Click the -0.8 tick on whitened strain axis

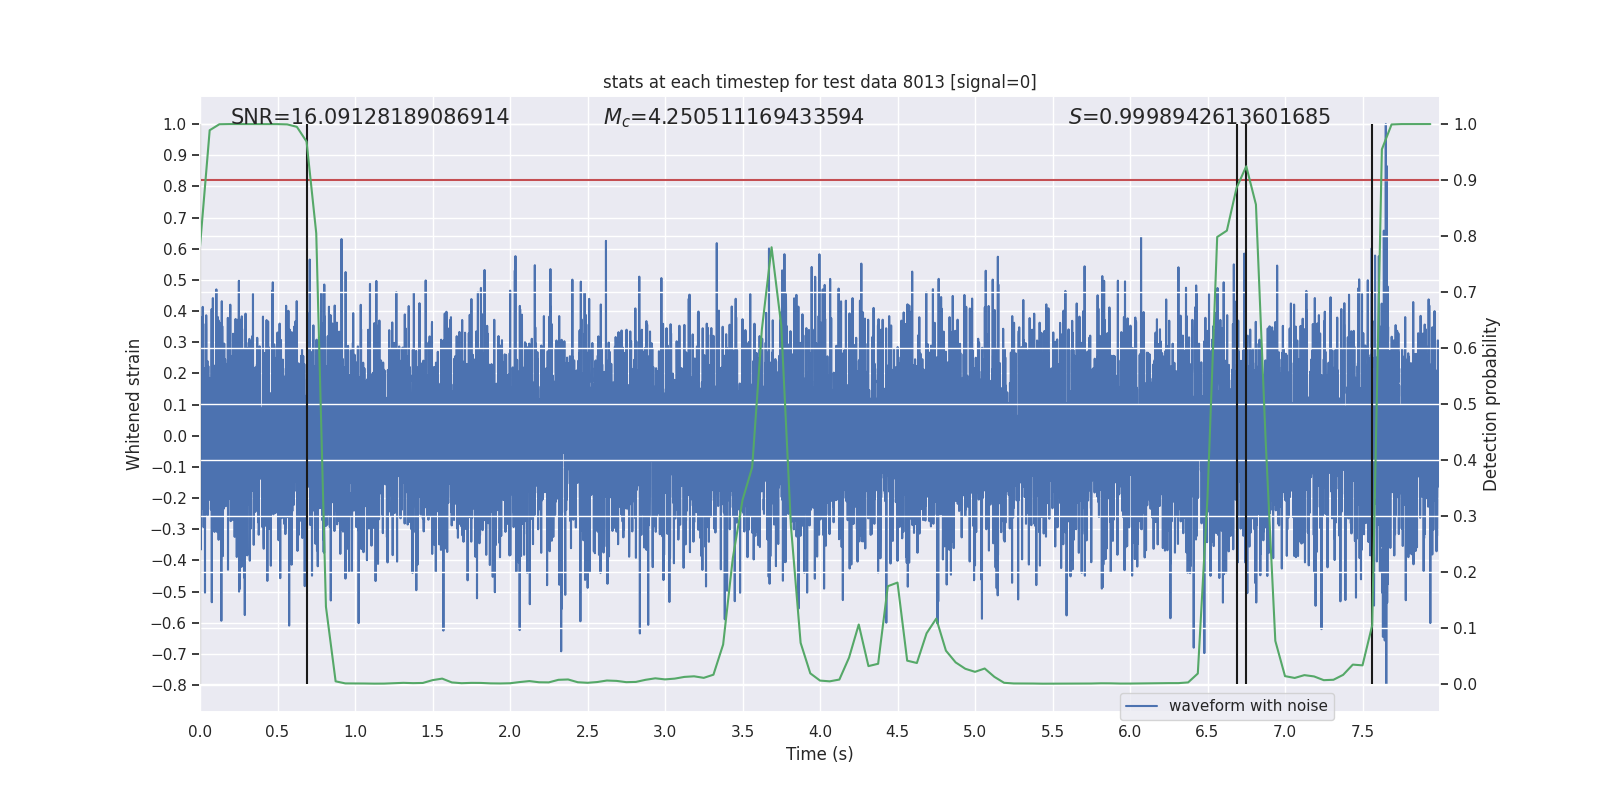173,685
